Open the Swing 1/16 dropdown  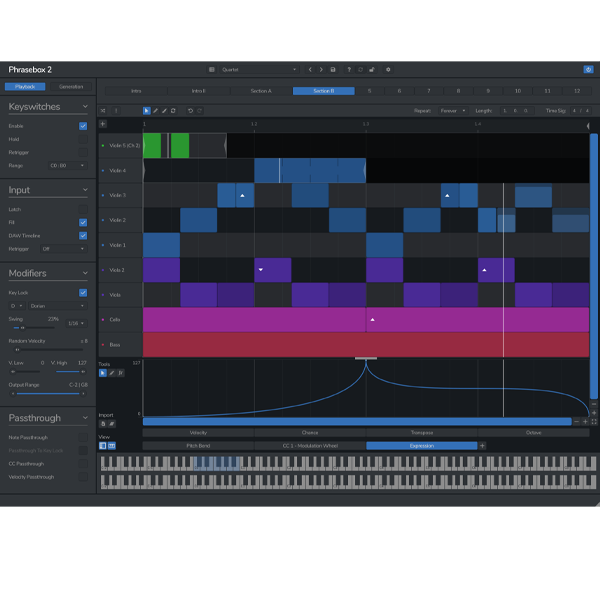pyautogui.click(x=76, y=323)
